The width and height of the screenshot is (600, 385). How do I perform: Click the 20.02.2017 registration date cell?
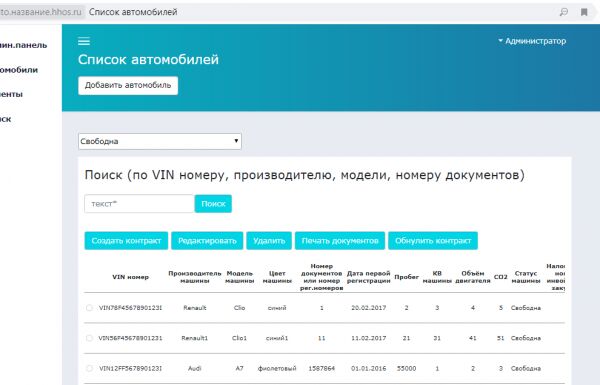click(x=368, y=308)
